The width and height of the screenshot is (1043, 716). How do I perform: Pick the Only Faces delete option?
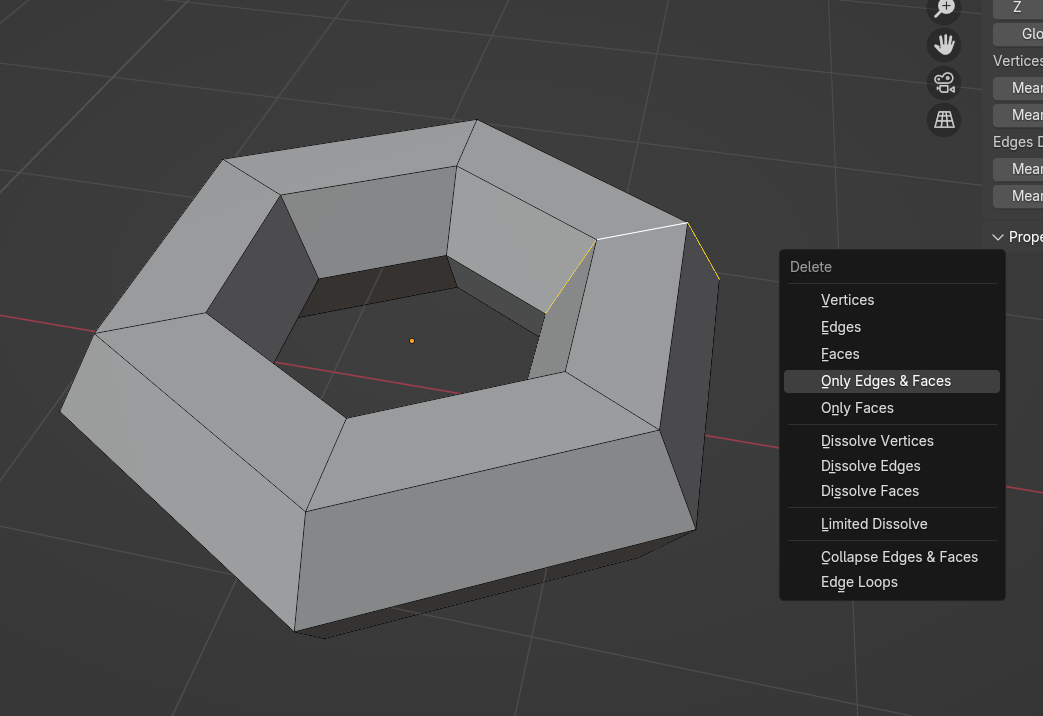click(891, 408)
